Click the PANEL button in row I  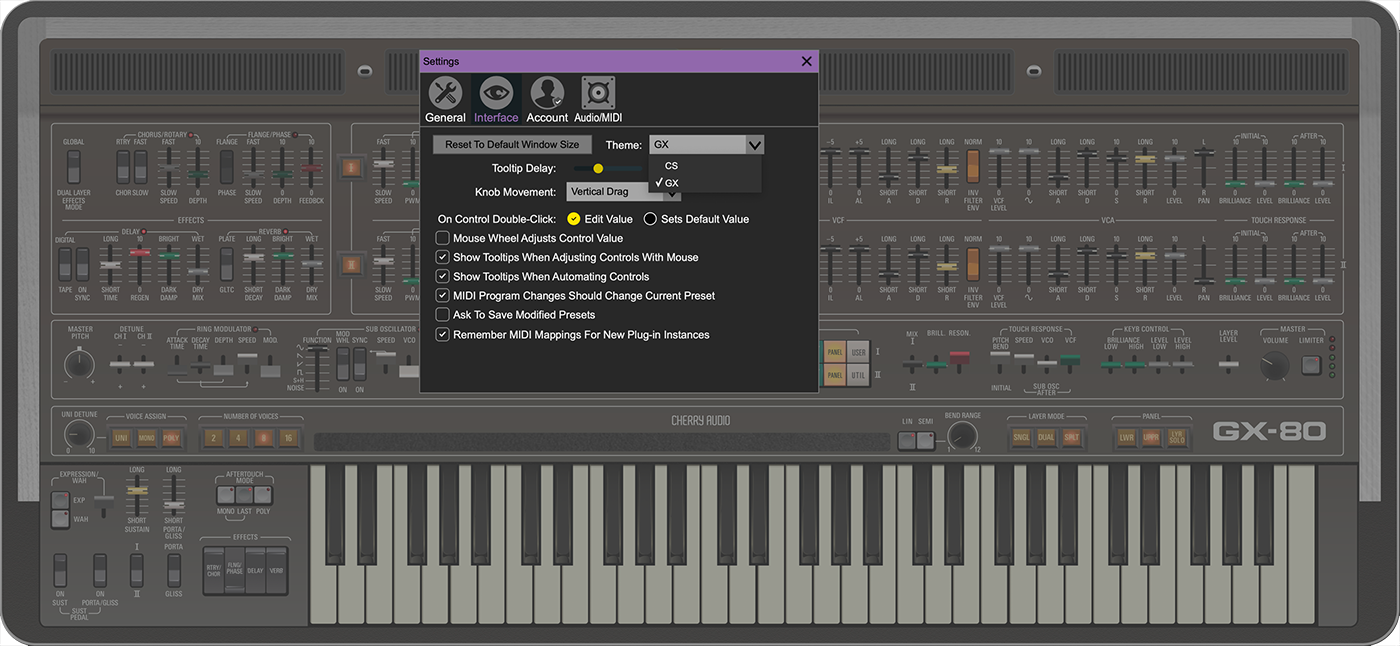tap(835, 352)
